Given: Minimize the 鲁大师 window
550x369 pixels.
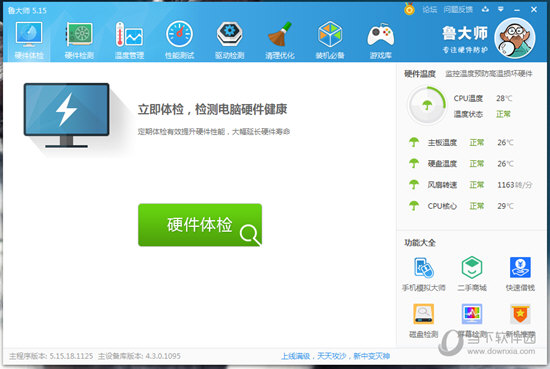Looking at the screenshot, I should tap(517, 10).
